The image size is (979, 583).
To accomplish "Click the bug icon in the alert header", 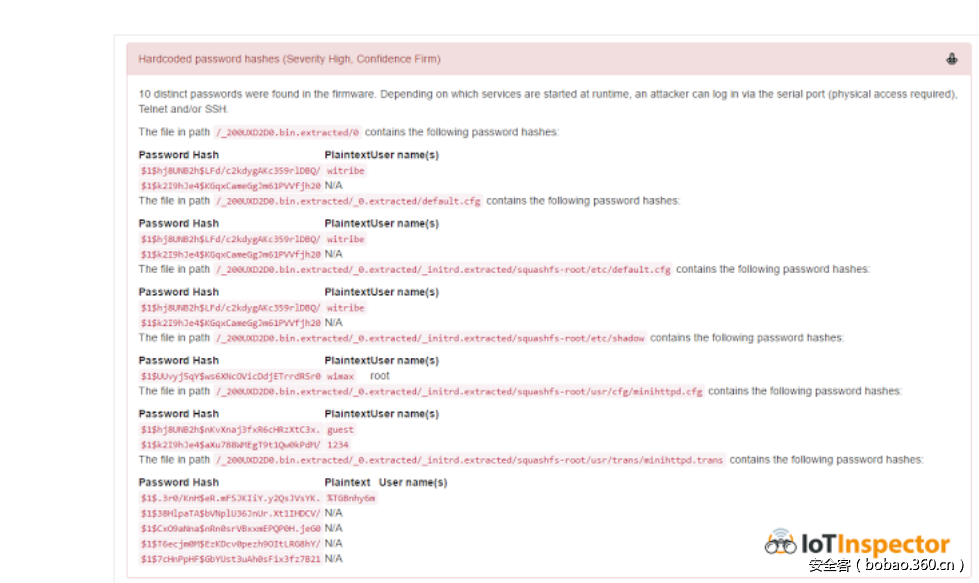I will coord(950,58).
